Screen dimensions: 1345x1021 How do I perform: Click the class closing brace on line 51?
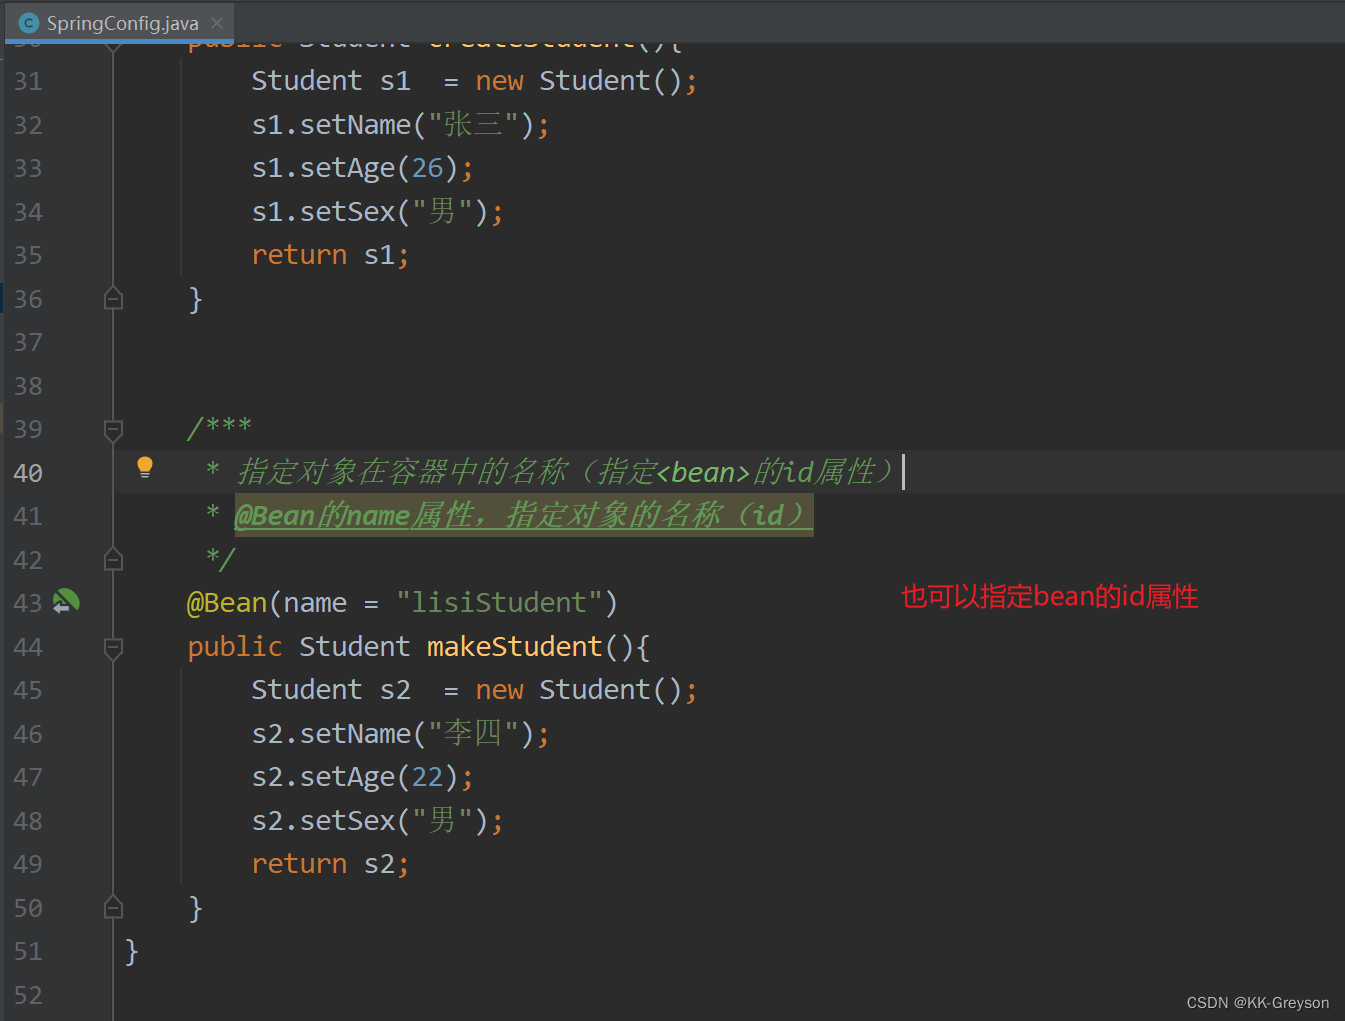131,951
